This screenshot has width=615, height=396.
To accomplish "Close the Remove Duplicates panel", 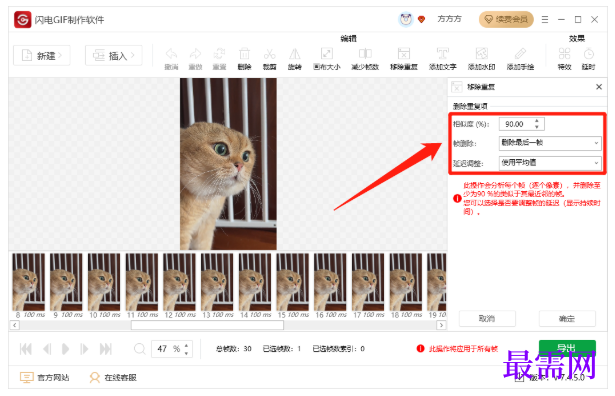I will [x=599, y=87].
